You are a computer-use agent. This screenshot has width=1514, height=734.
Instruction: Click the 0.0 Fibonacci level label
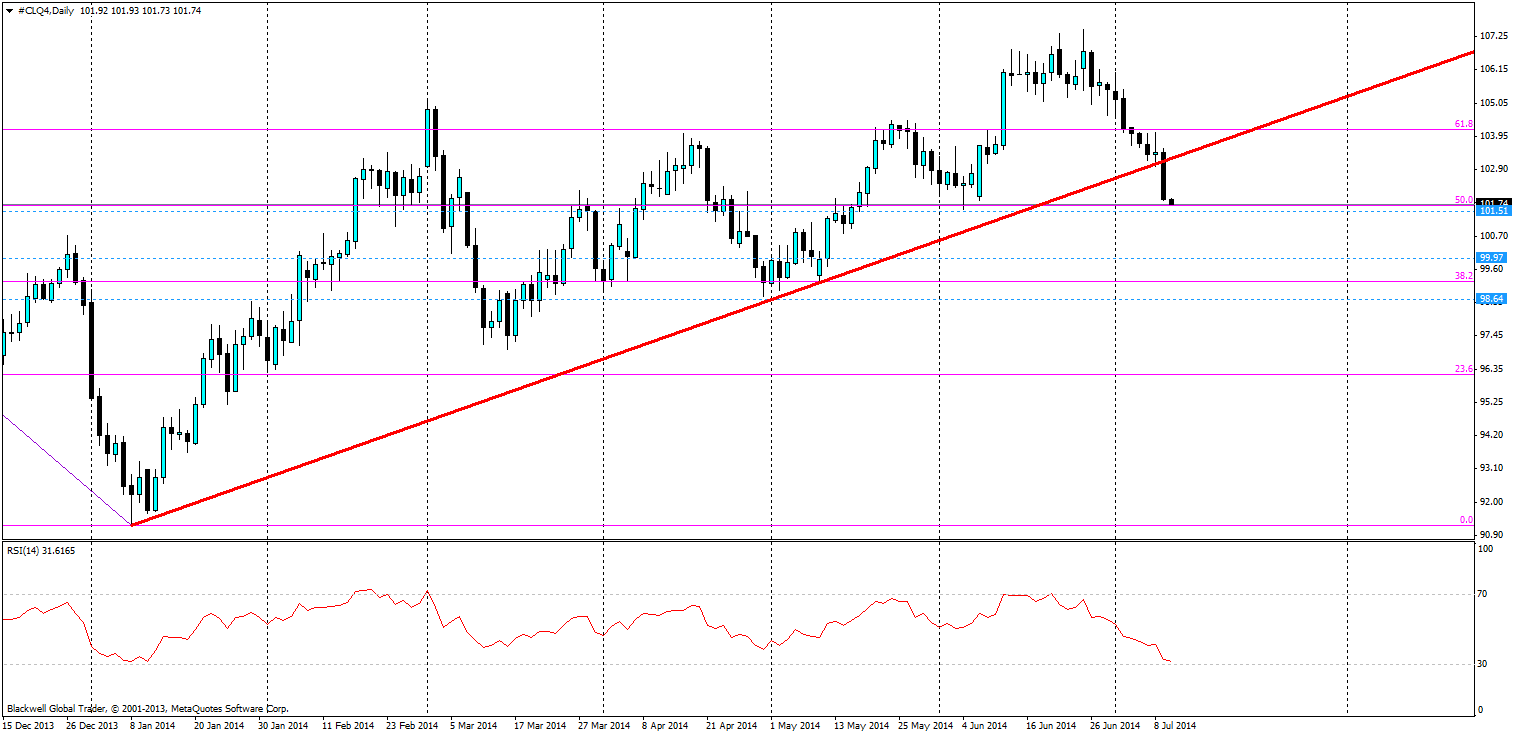[1466, 520]
